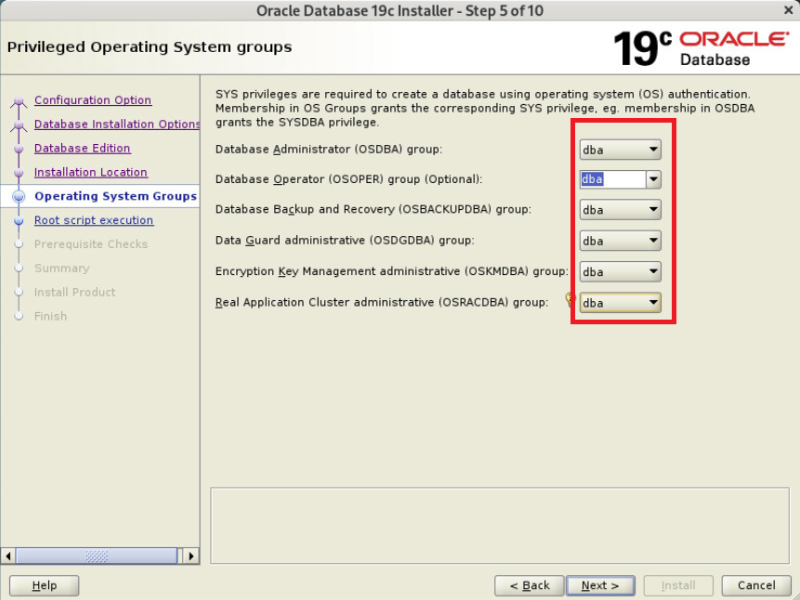Open the OSDGDBA group dropdown
The image size is (800, 600).
coord(620,241)
